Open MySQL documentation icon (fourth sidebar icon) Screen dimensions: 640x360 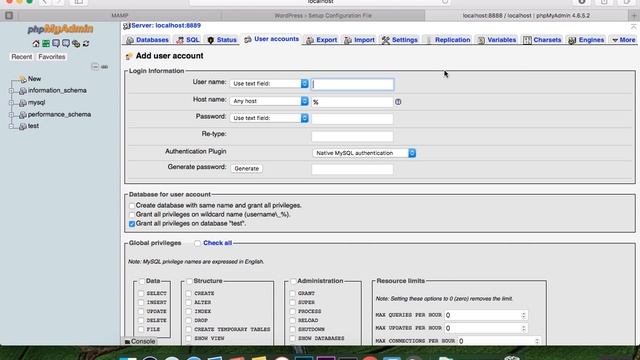click(x=66, y=43)
